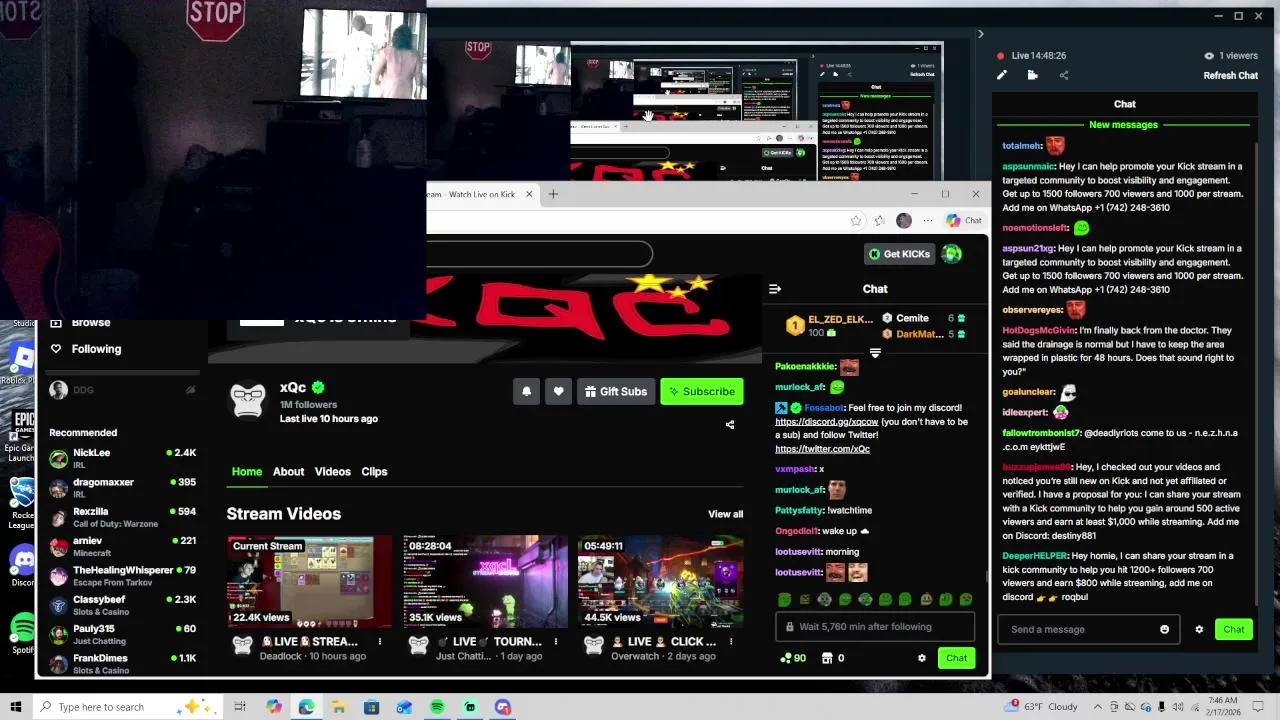Expand the gift leaderboard in browser chat

[875, 353]
